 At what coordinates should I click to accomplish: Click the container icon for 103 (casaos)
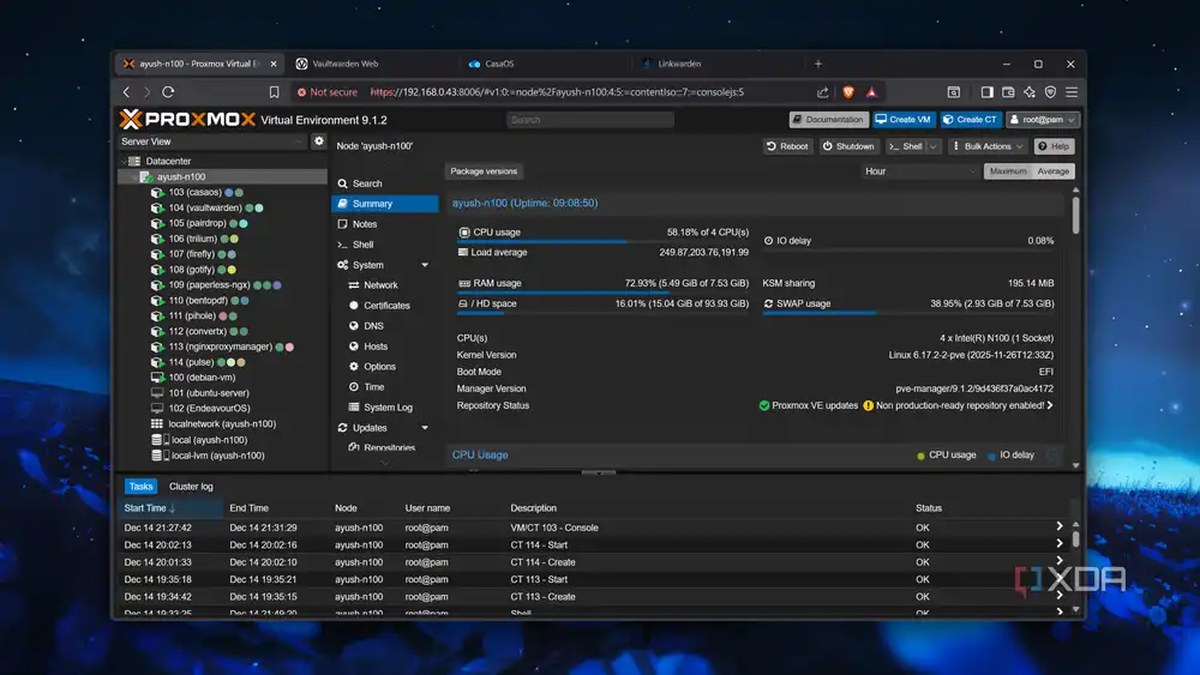[157, 192]
